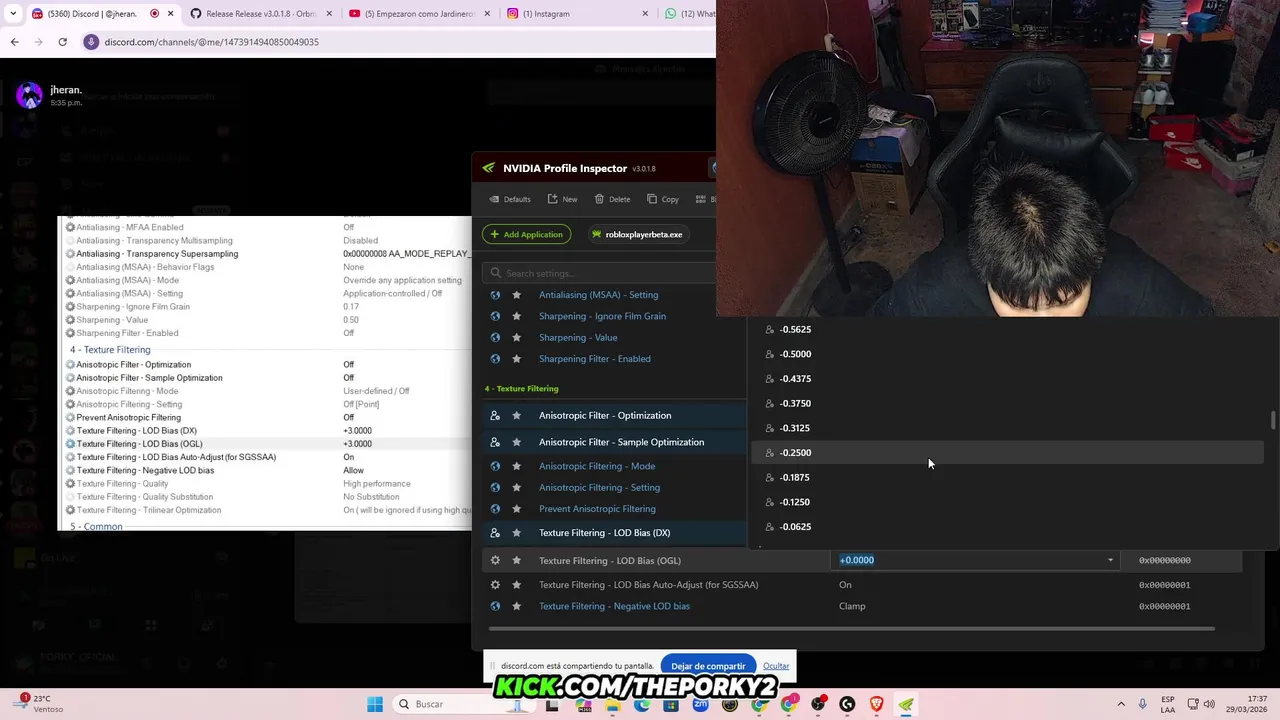Switch to the Instagram browser tab

(x=577, y=14)
